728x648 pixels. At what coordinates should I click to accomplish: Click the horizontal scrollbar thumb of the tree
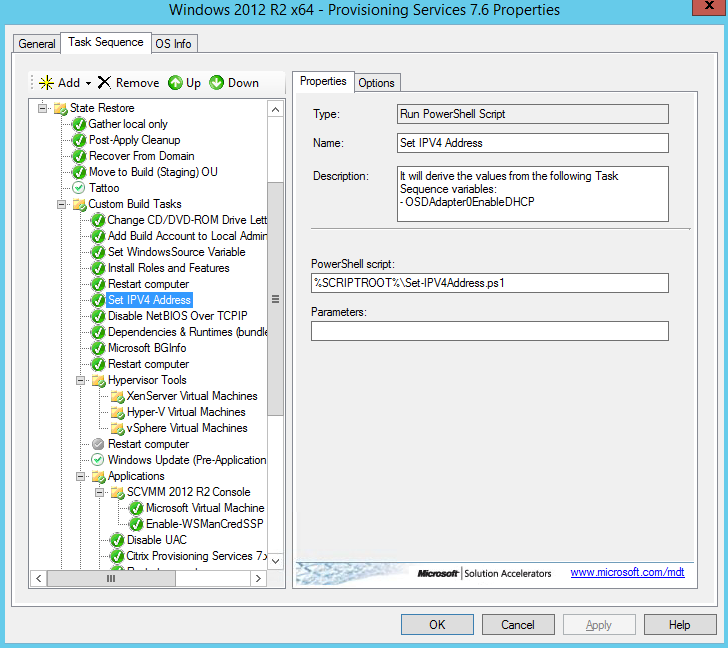[111, 578]
